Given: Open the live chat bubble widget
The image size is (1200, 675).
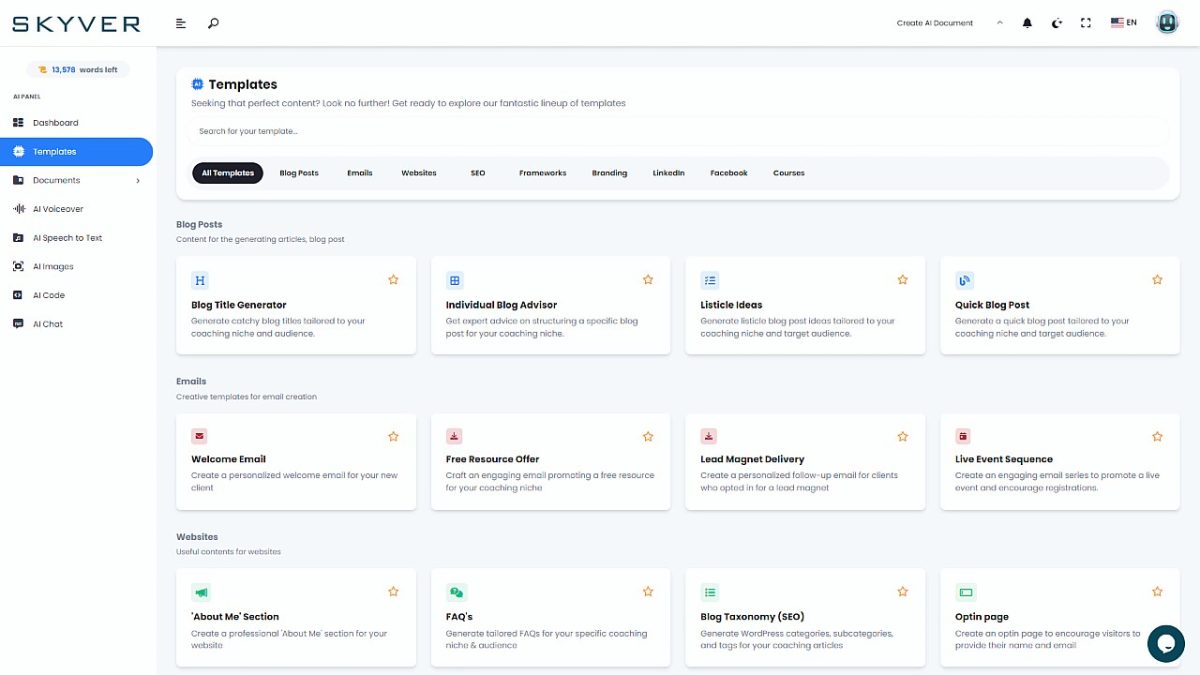Looking at the screenshot, I should click(x=1165, y=644).
